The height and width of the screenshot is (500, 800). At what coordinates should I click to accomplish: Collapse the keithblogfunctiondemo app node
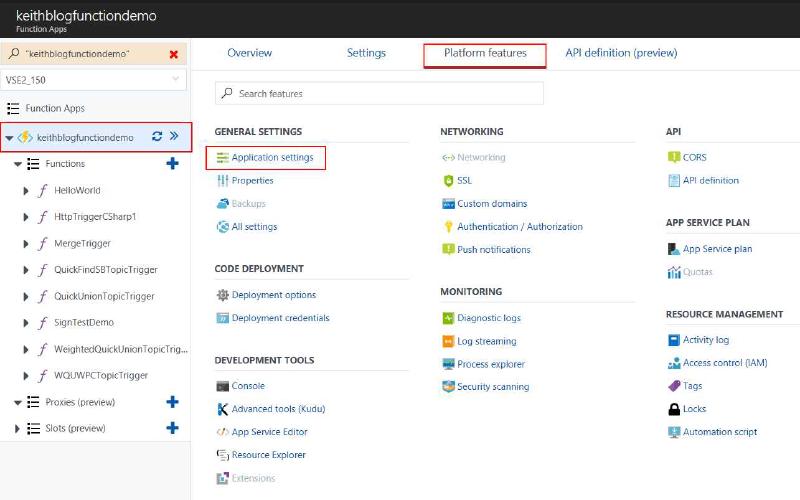(9, 137)
